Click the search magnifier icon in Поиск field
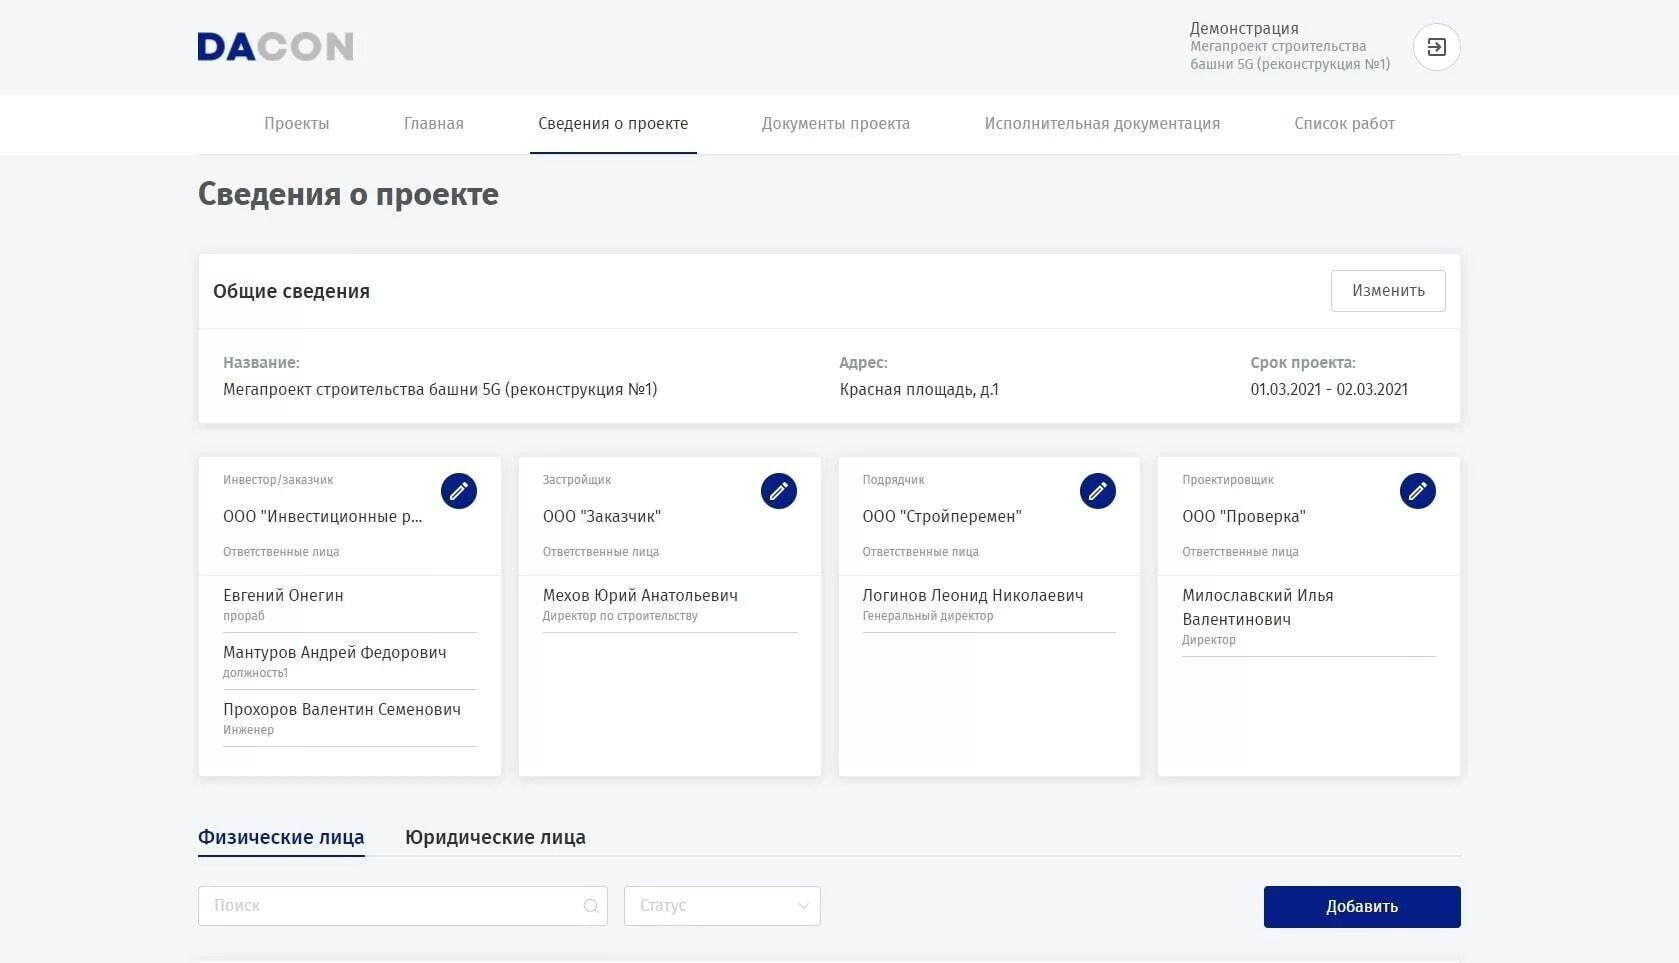This screenshot has width=1679, height=963. click(591, 906)
